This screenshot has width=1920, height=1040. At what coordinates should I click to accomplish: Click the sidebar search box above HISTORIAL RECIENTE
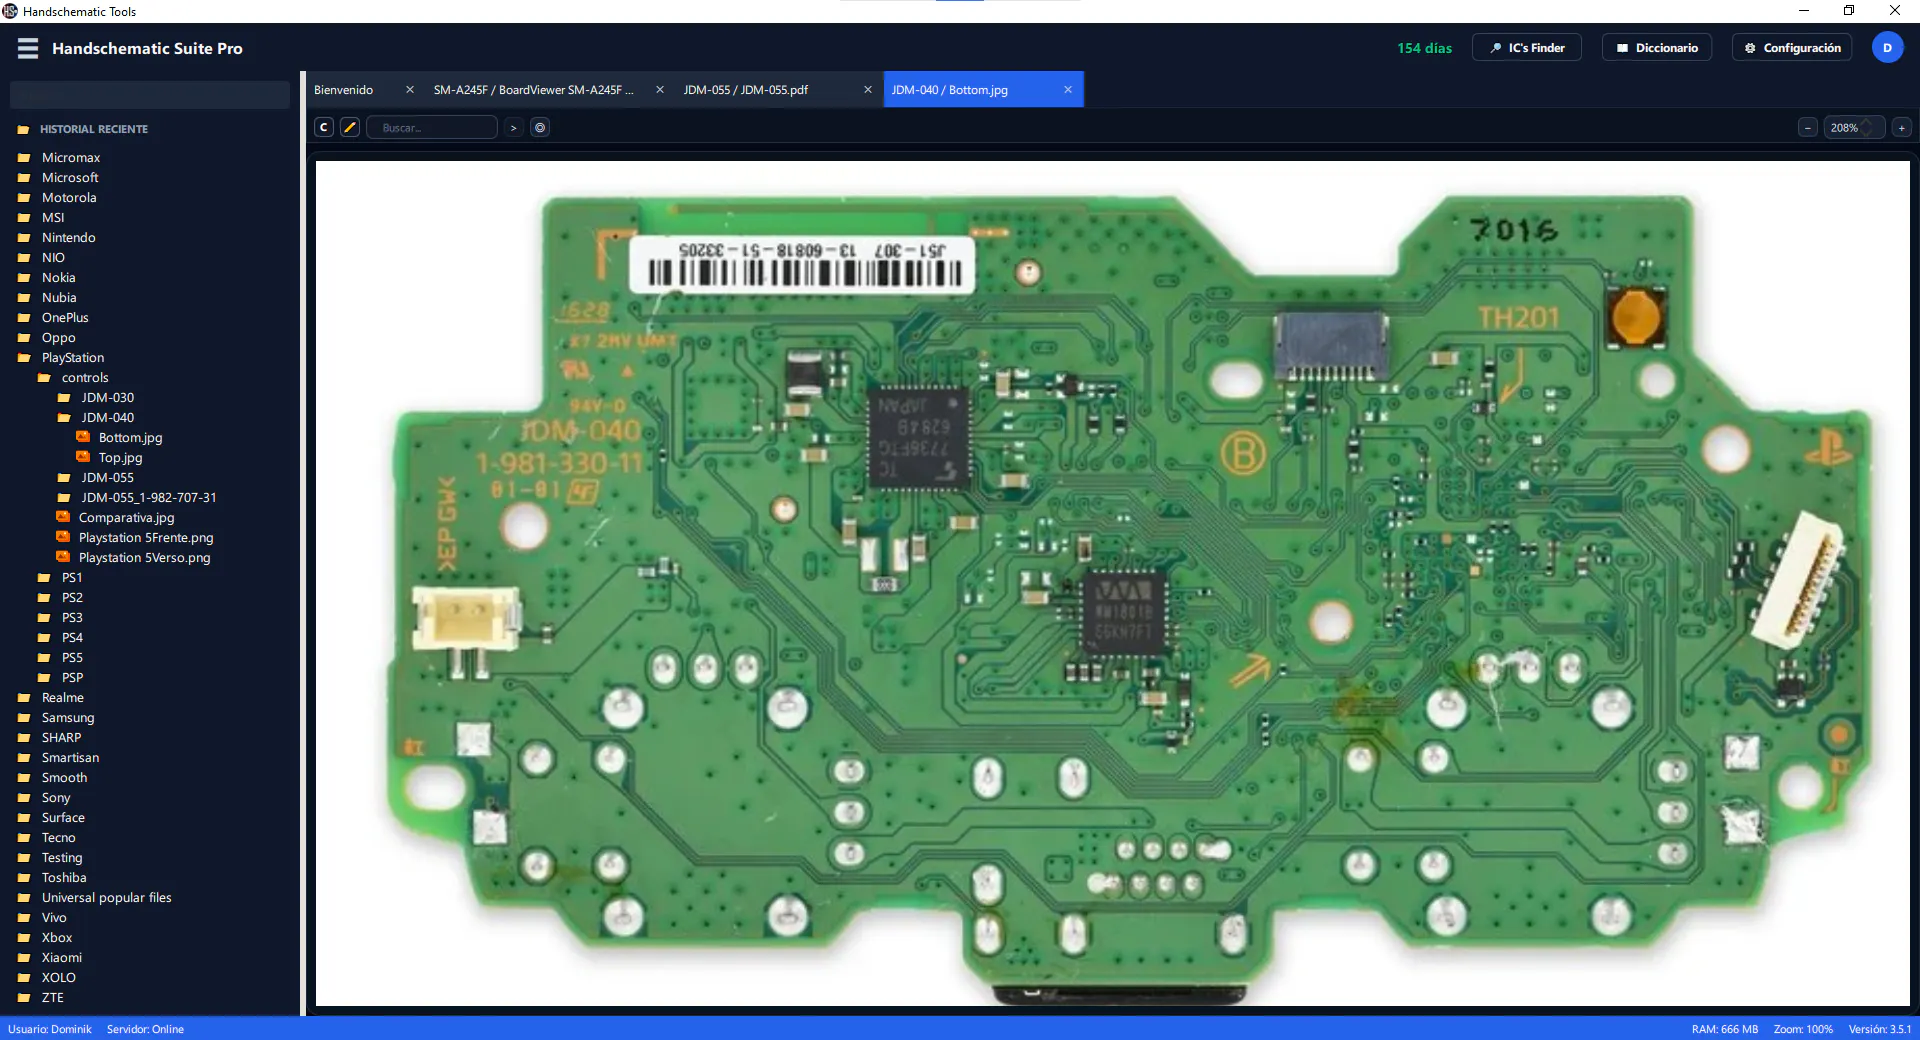pos(150,95)
